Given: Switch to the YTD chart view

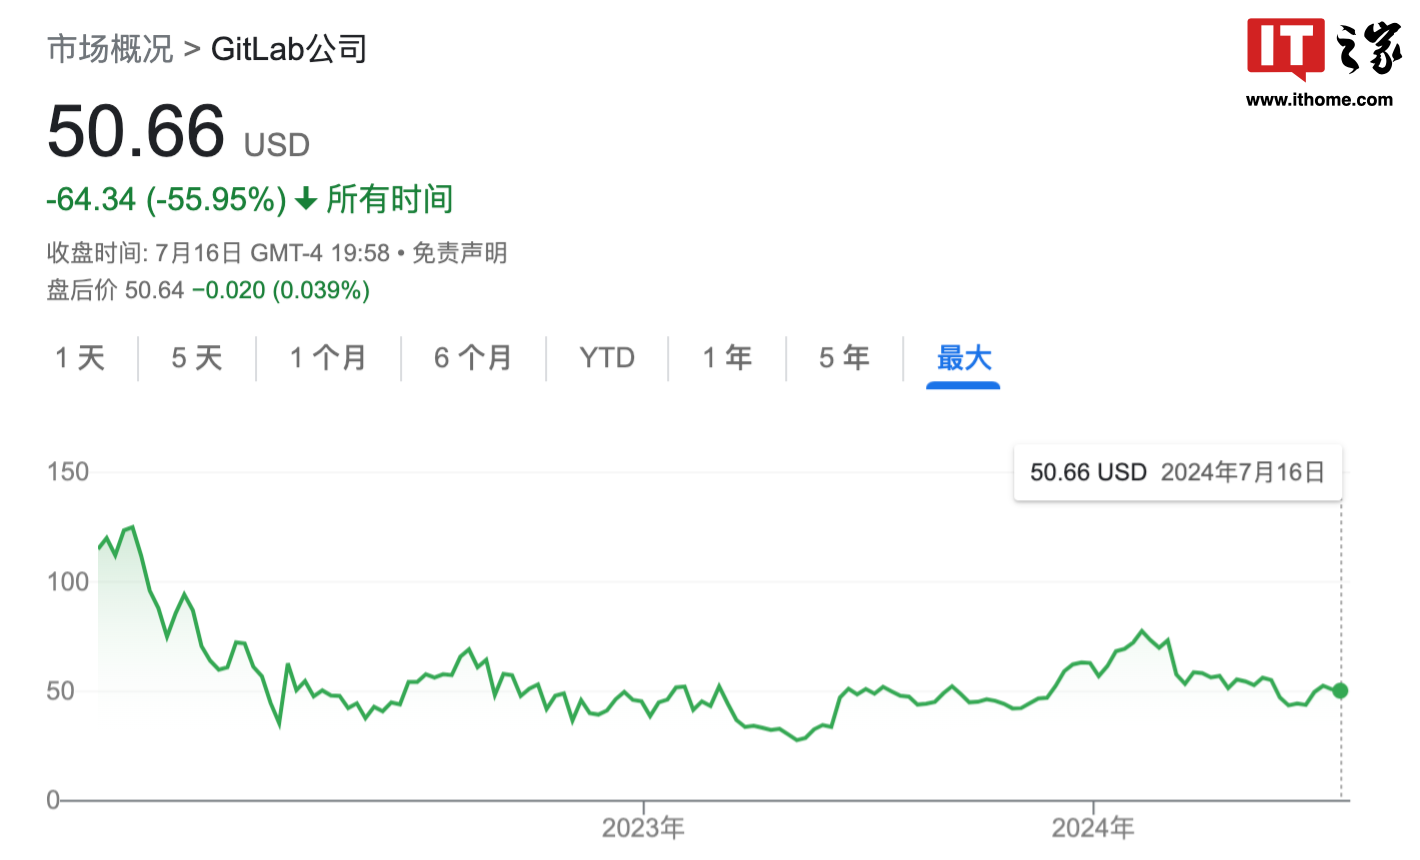Looking at the screenshot, I should pyautogui.click(x=607, y=357).
